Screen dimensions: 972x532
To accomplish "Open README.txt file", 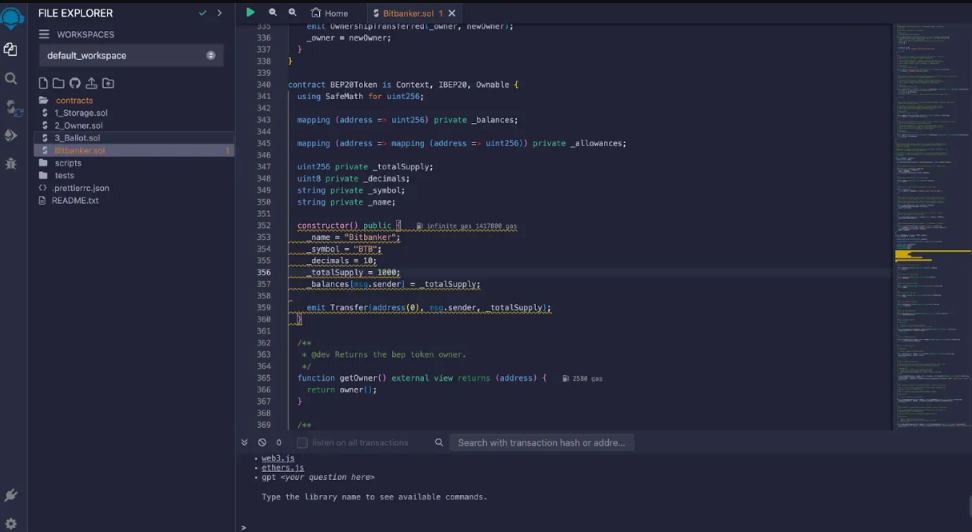I will pos(75,200).
